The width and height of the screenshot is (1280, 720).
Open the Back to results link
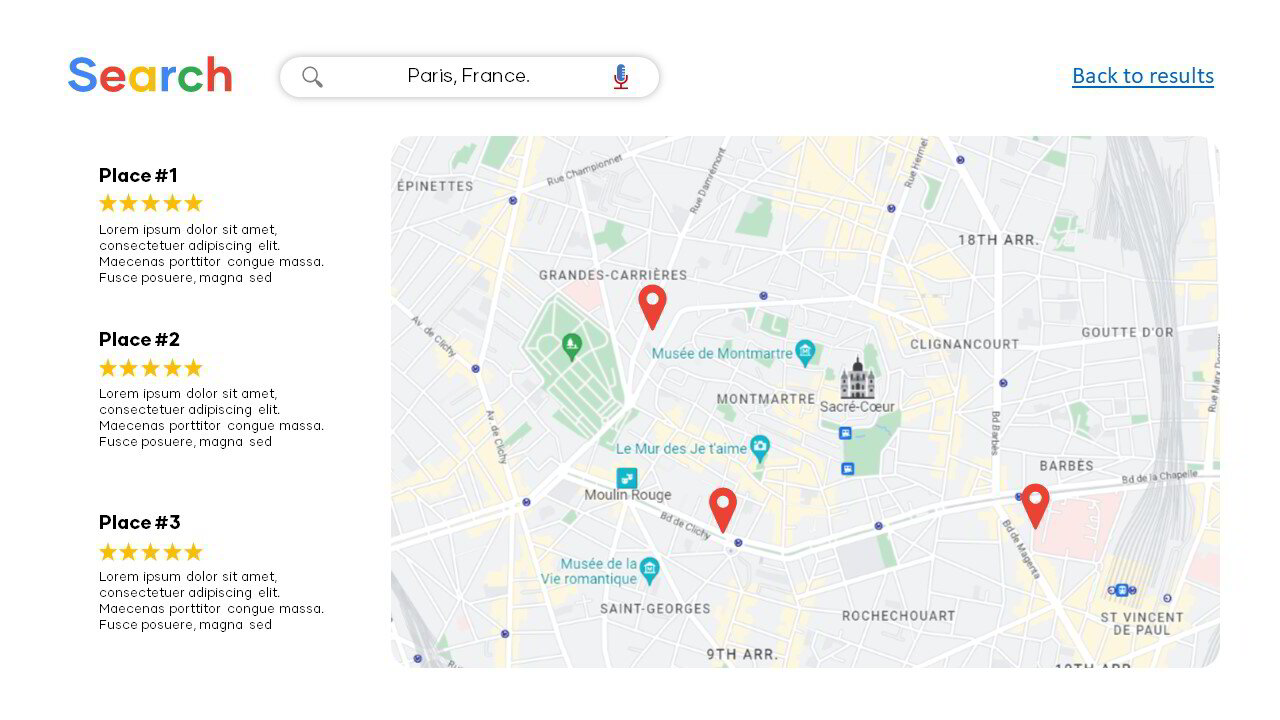(1143, 76)
